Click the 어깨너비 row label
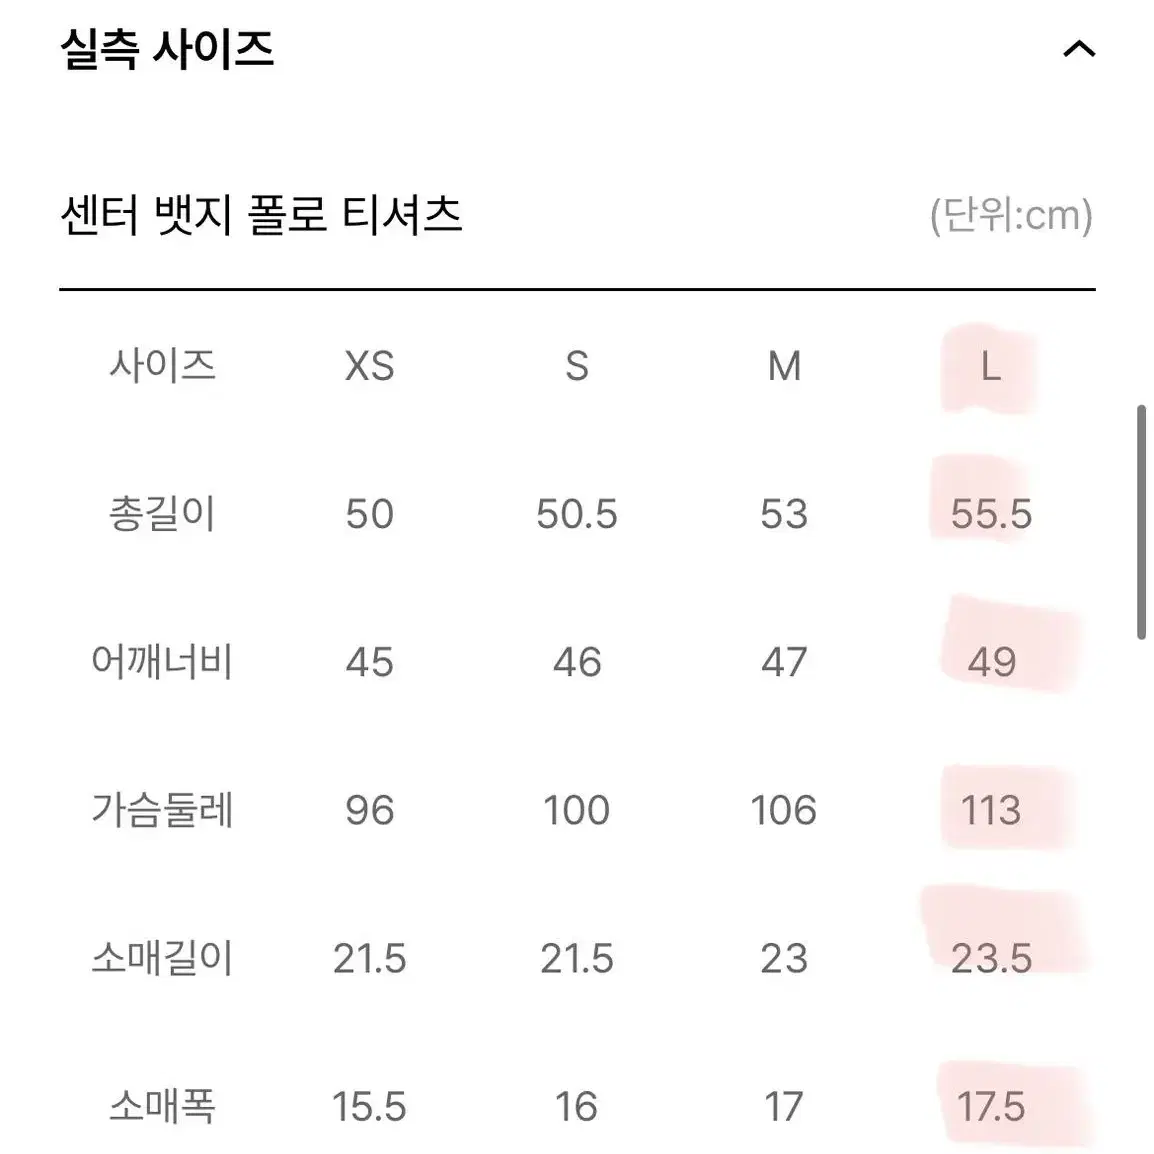 click(162, 662)
